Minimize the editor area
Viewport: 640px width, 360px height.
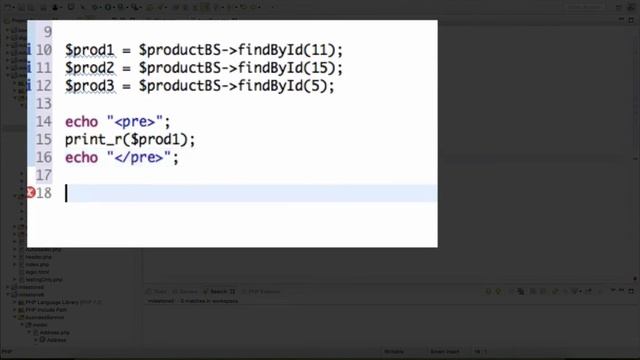coord(622,19)
